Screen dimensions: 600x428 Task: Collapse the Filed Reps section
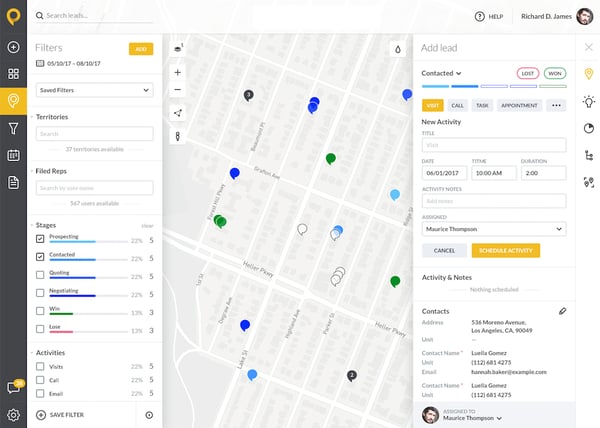click(32, 171)
